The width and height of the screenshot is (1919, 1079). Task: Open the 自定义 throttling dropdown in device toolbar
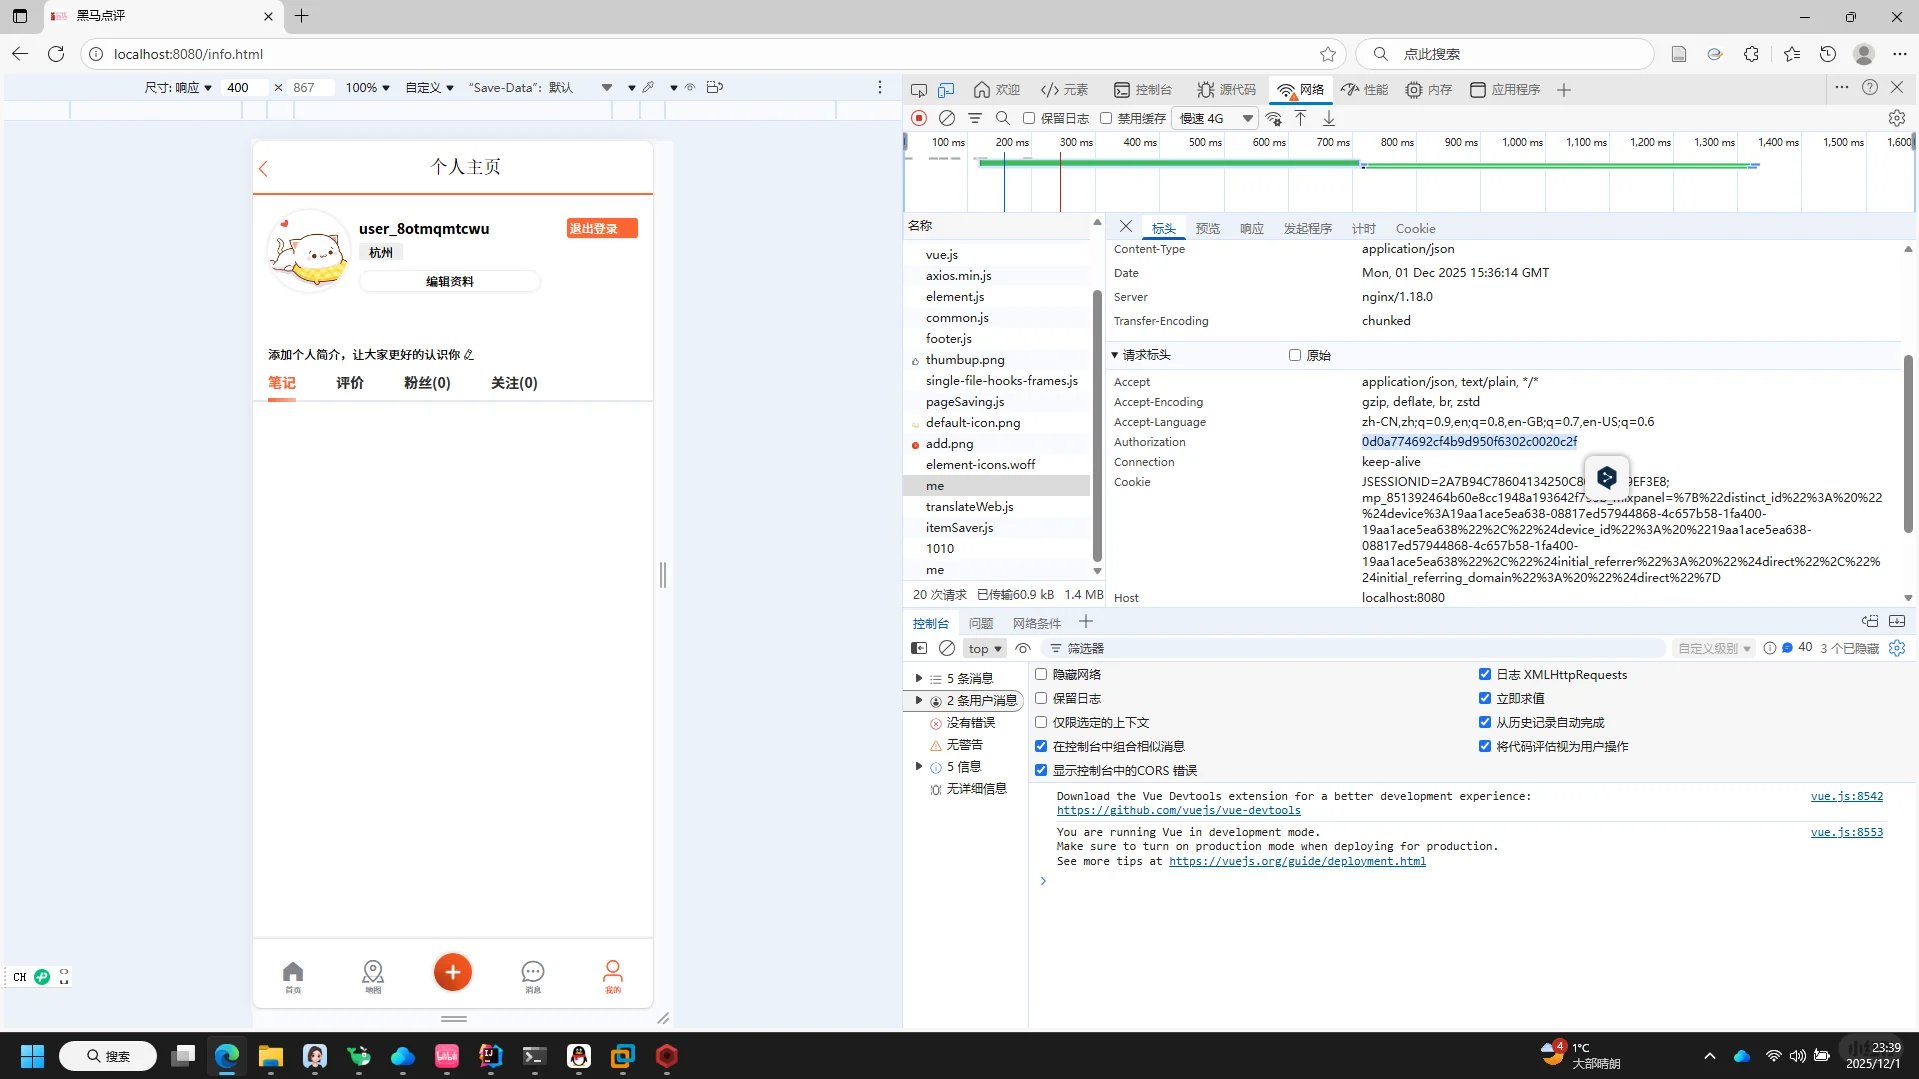(x=429, y=88)
